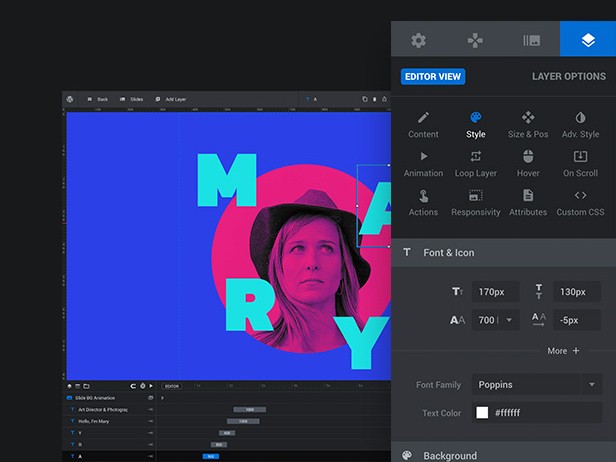Open the slide options tab
616x462 pixels.
(531, 41)
